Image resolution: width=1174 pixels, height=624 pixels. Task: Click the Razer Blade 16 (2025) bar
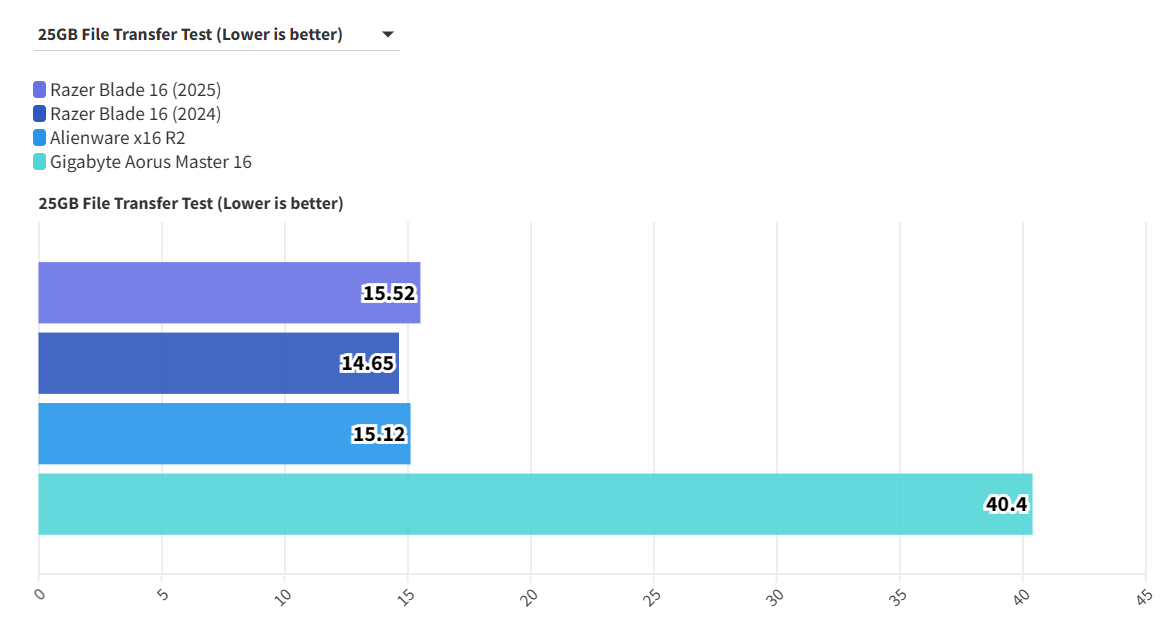pyautogui.click(x=200, y=293)
